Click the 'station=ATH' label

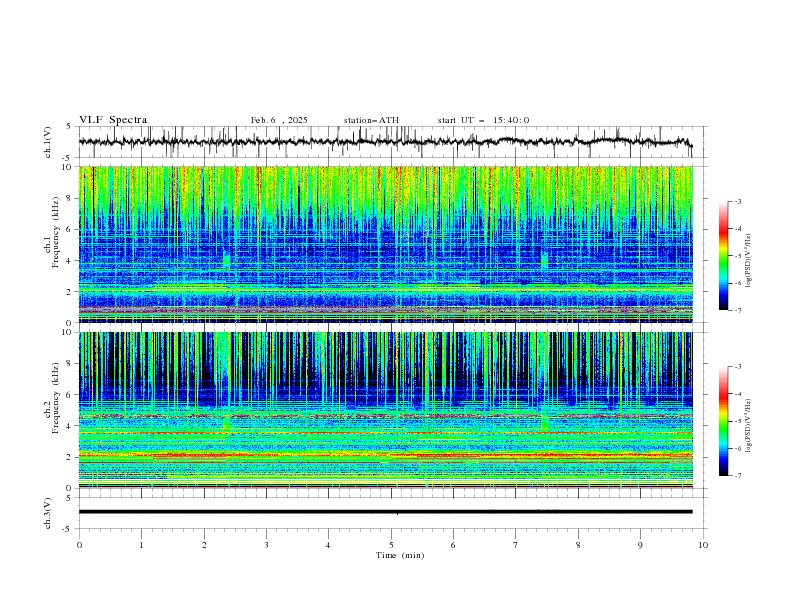pos(371,120)
